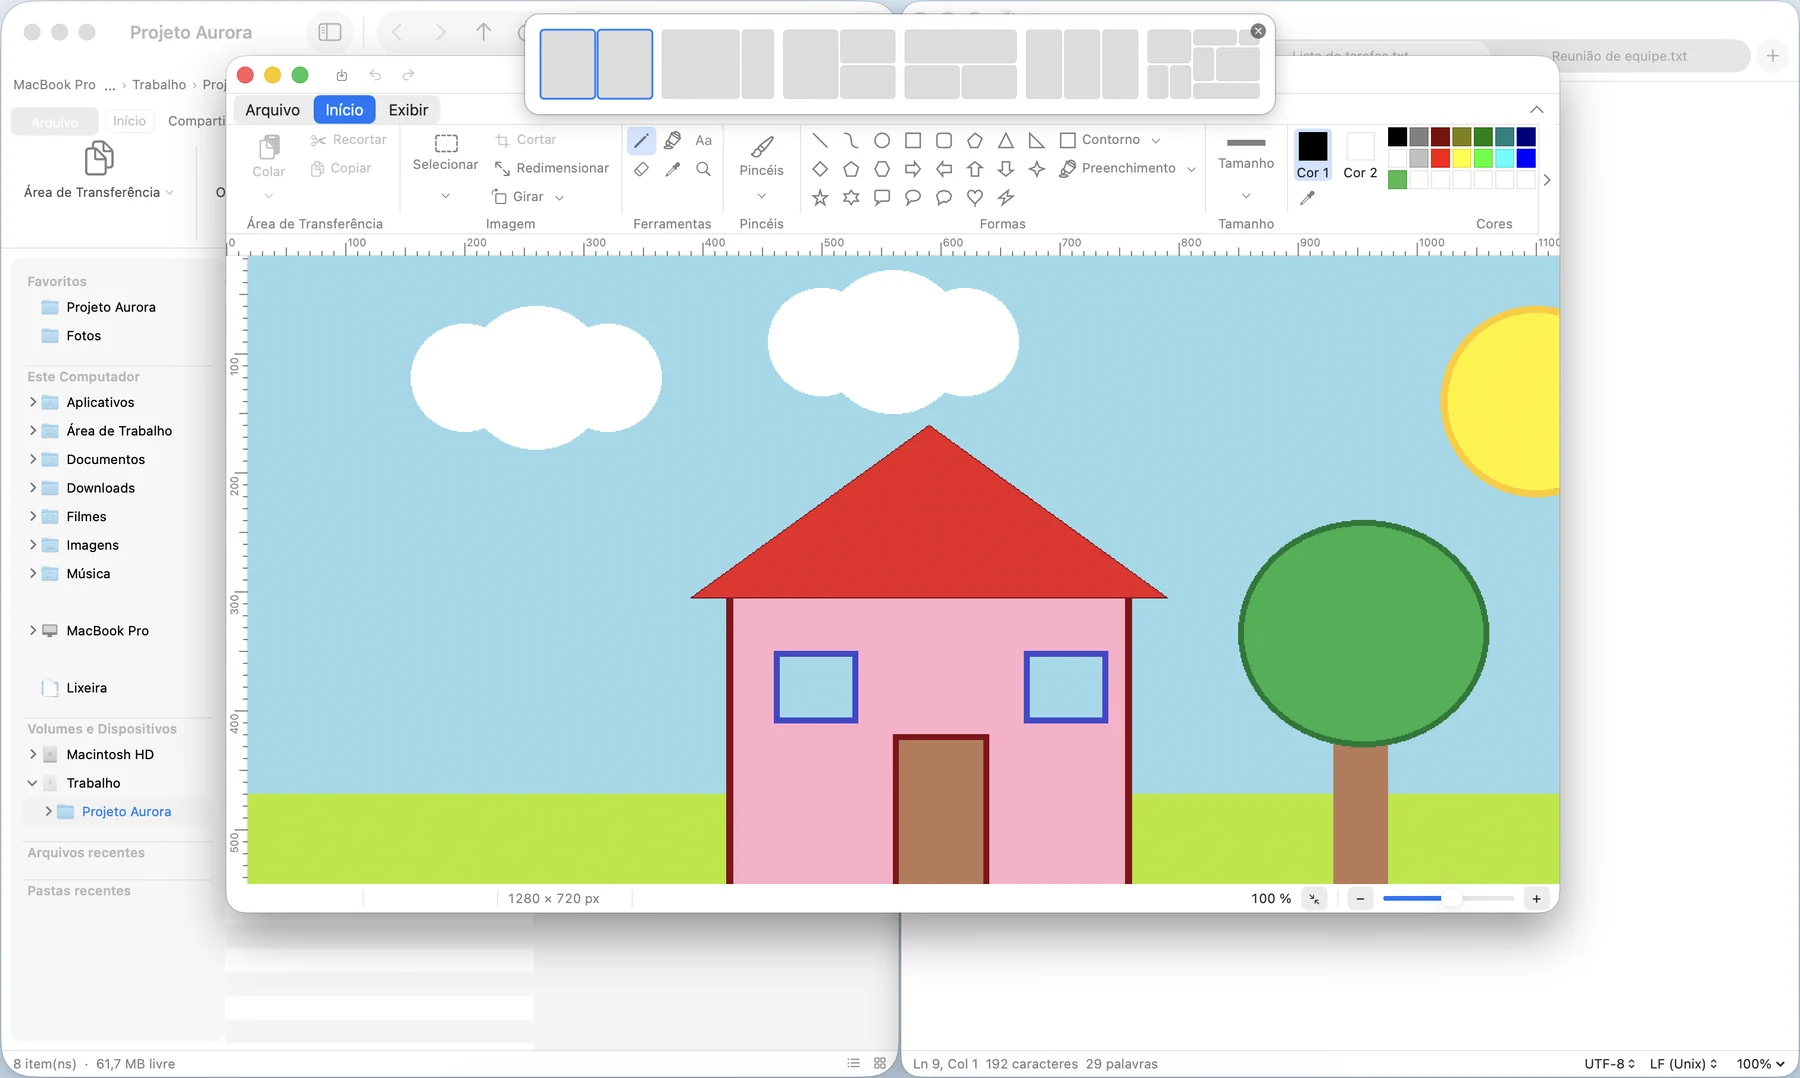This screenshot has height=1078, width=1800.
Task: Choose the Left arrow shape
Action: pos(944,169)
